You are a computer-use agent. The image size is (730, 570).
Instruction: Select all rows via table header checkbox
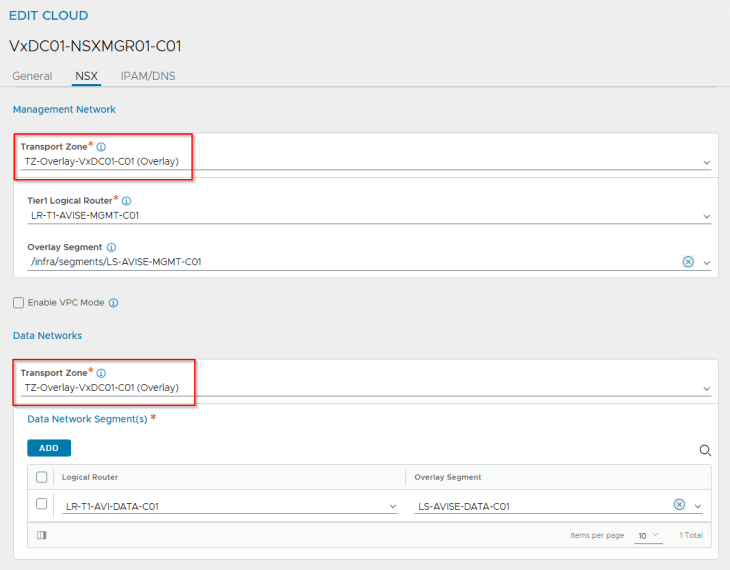point(41,477)
